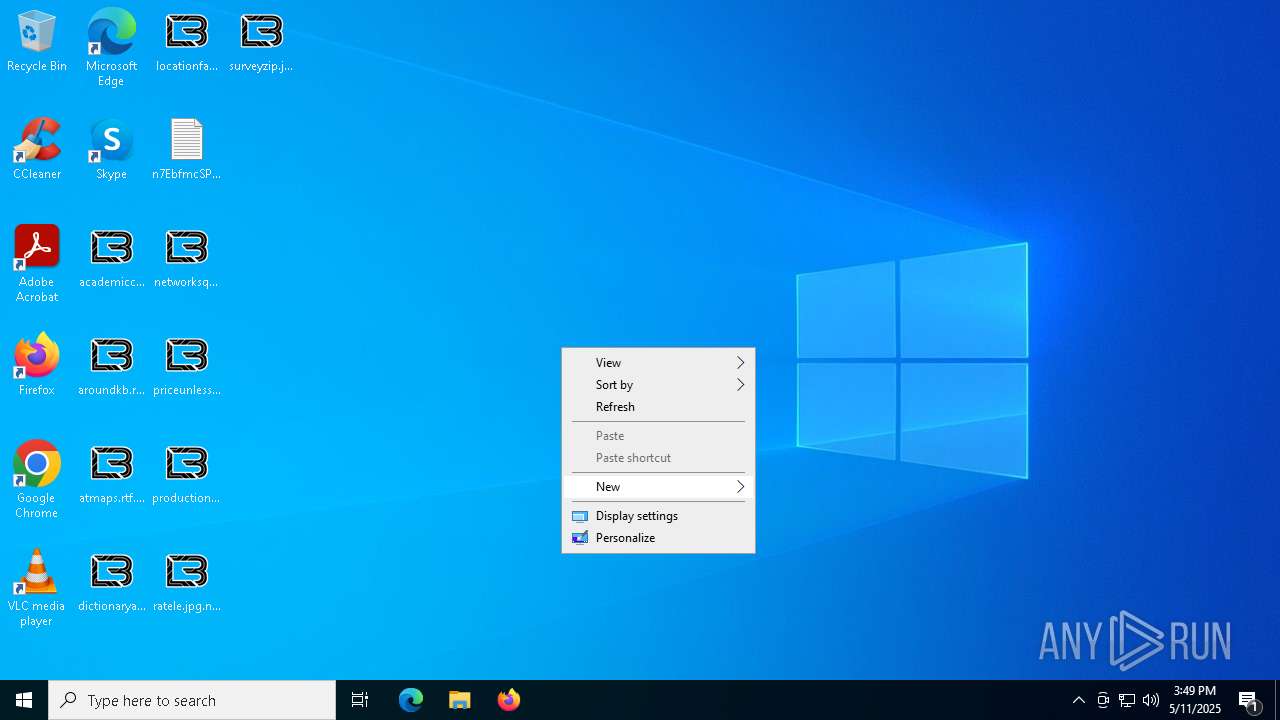Open the Action Center notifications icon

click(x=1249, y=700)
